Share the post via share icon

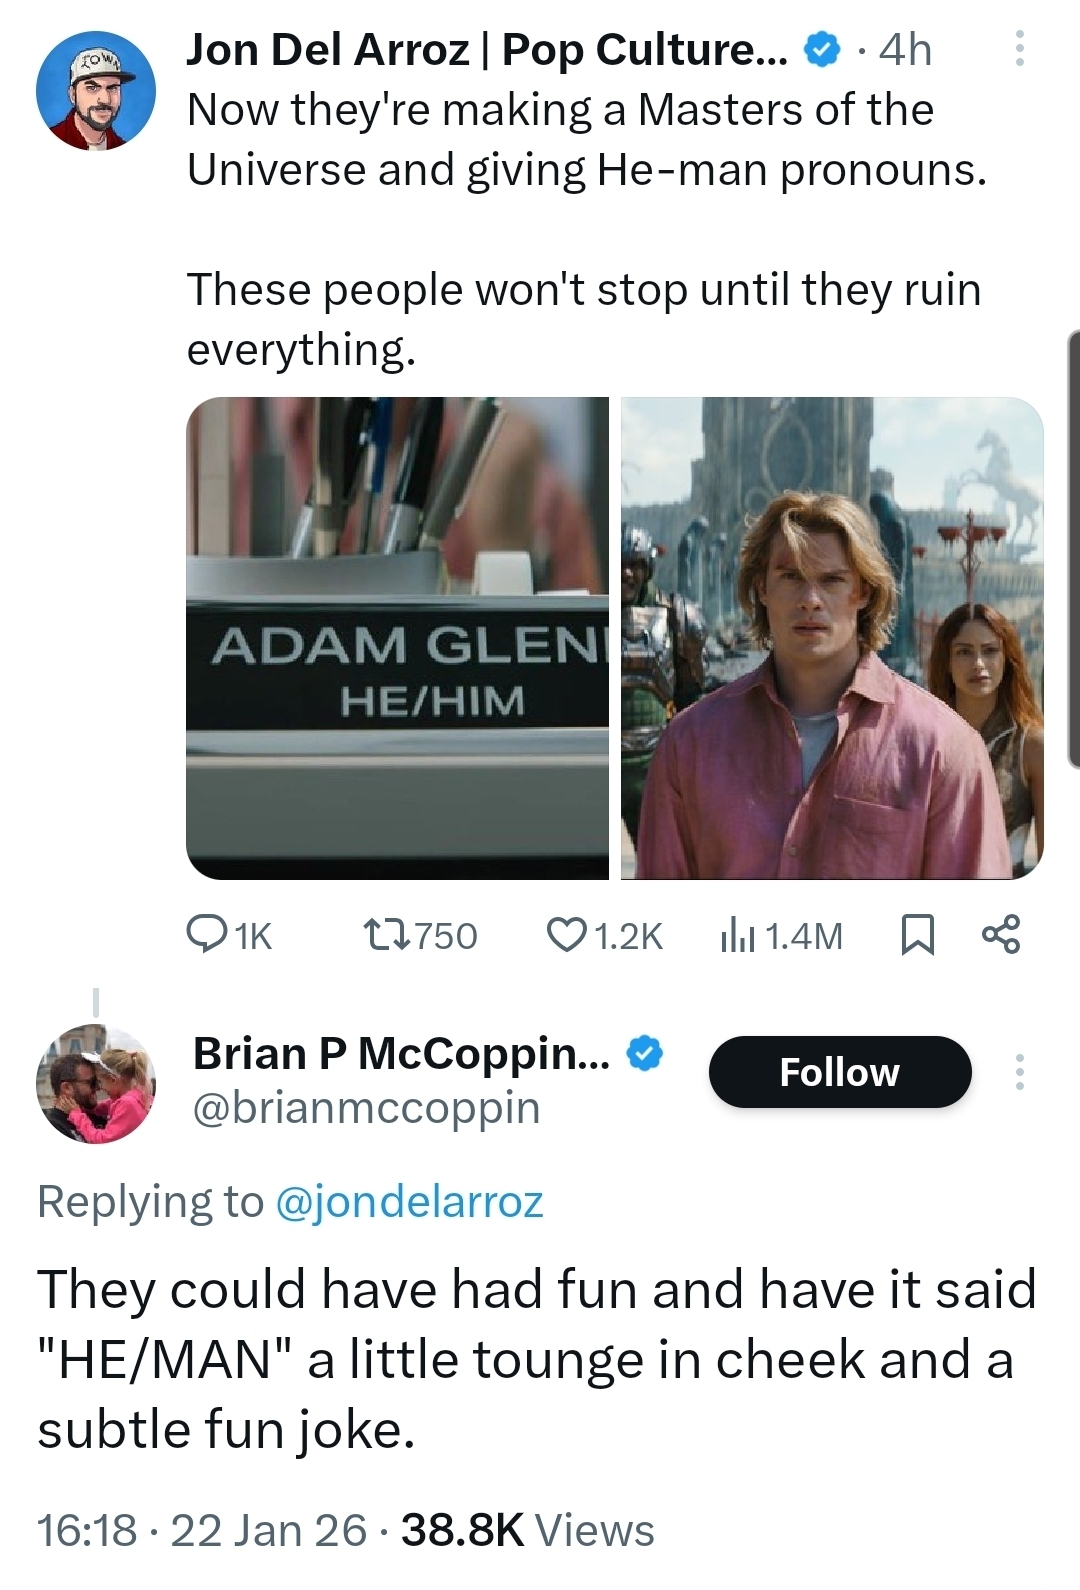(x=1001, y=934)
